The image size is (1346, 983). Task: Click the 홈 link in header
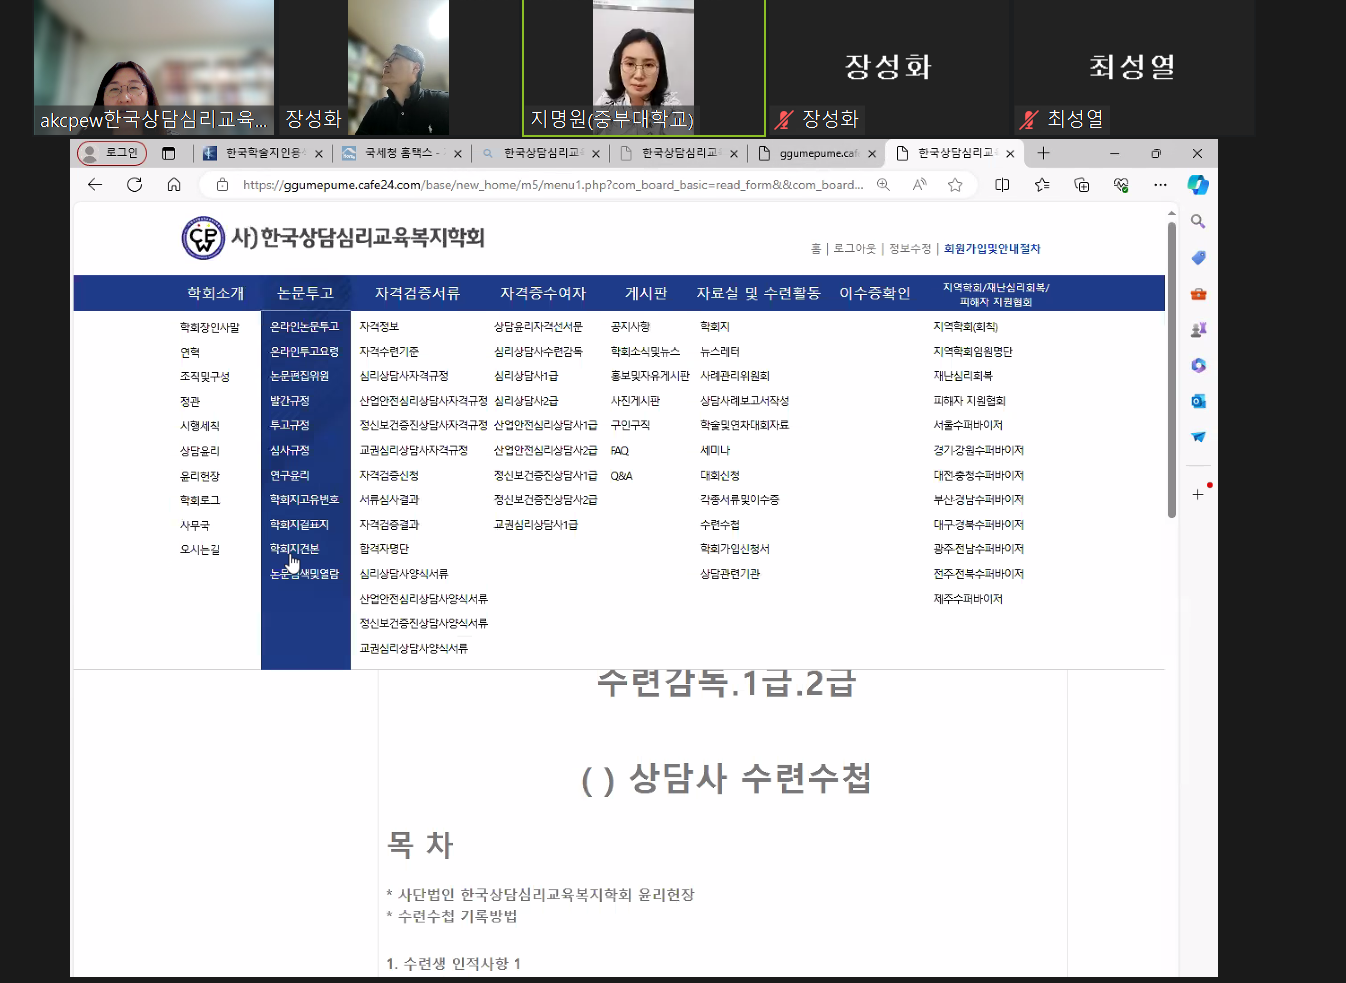(x=816, y=249)
